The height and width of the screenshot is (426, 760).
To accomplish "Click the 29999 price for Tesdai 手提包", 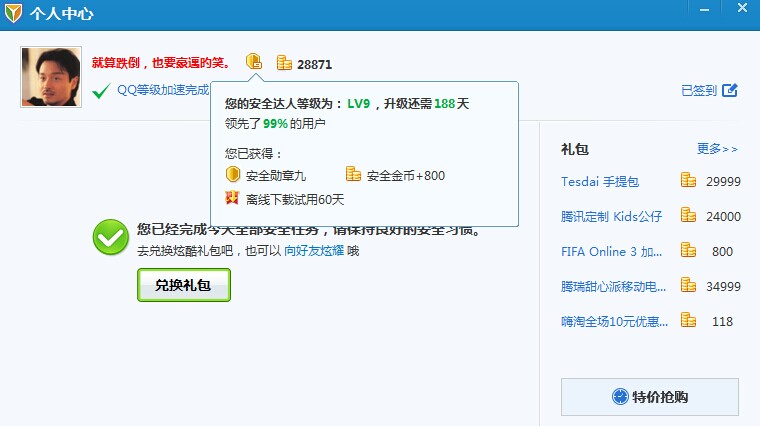I will click(723, 182).
